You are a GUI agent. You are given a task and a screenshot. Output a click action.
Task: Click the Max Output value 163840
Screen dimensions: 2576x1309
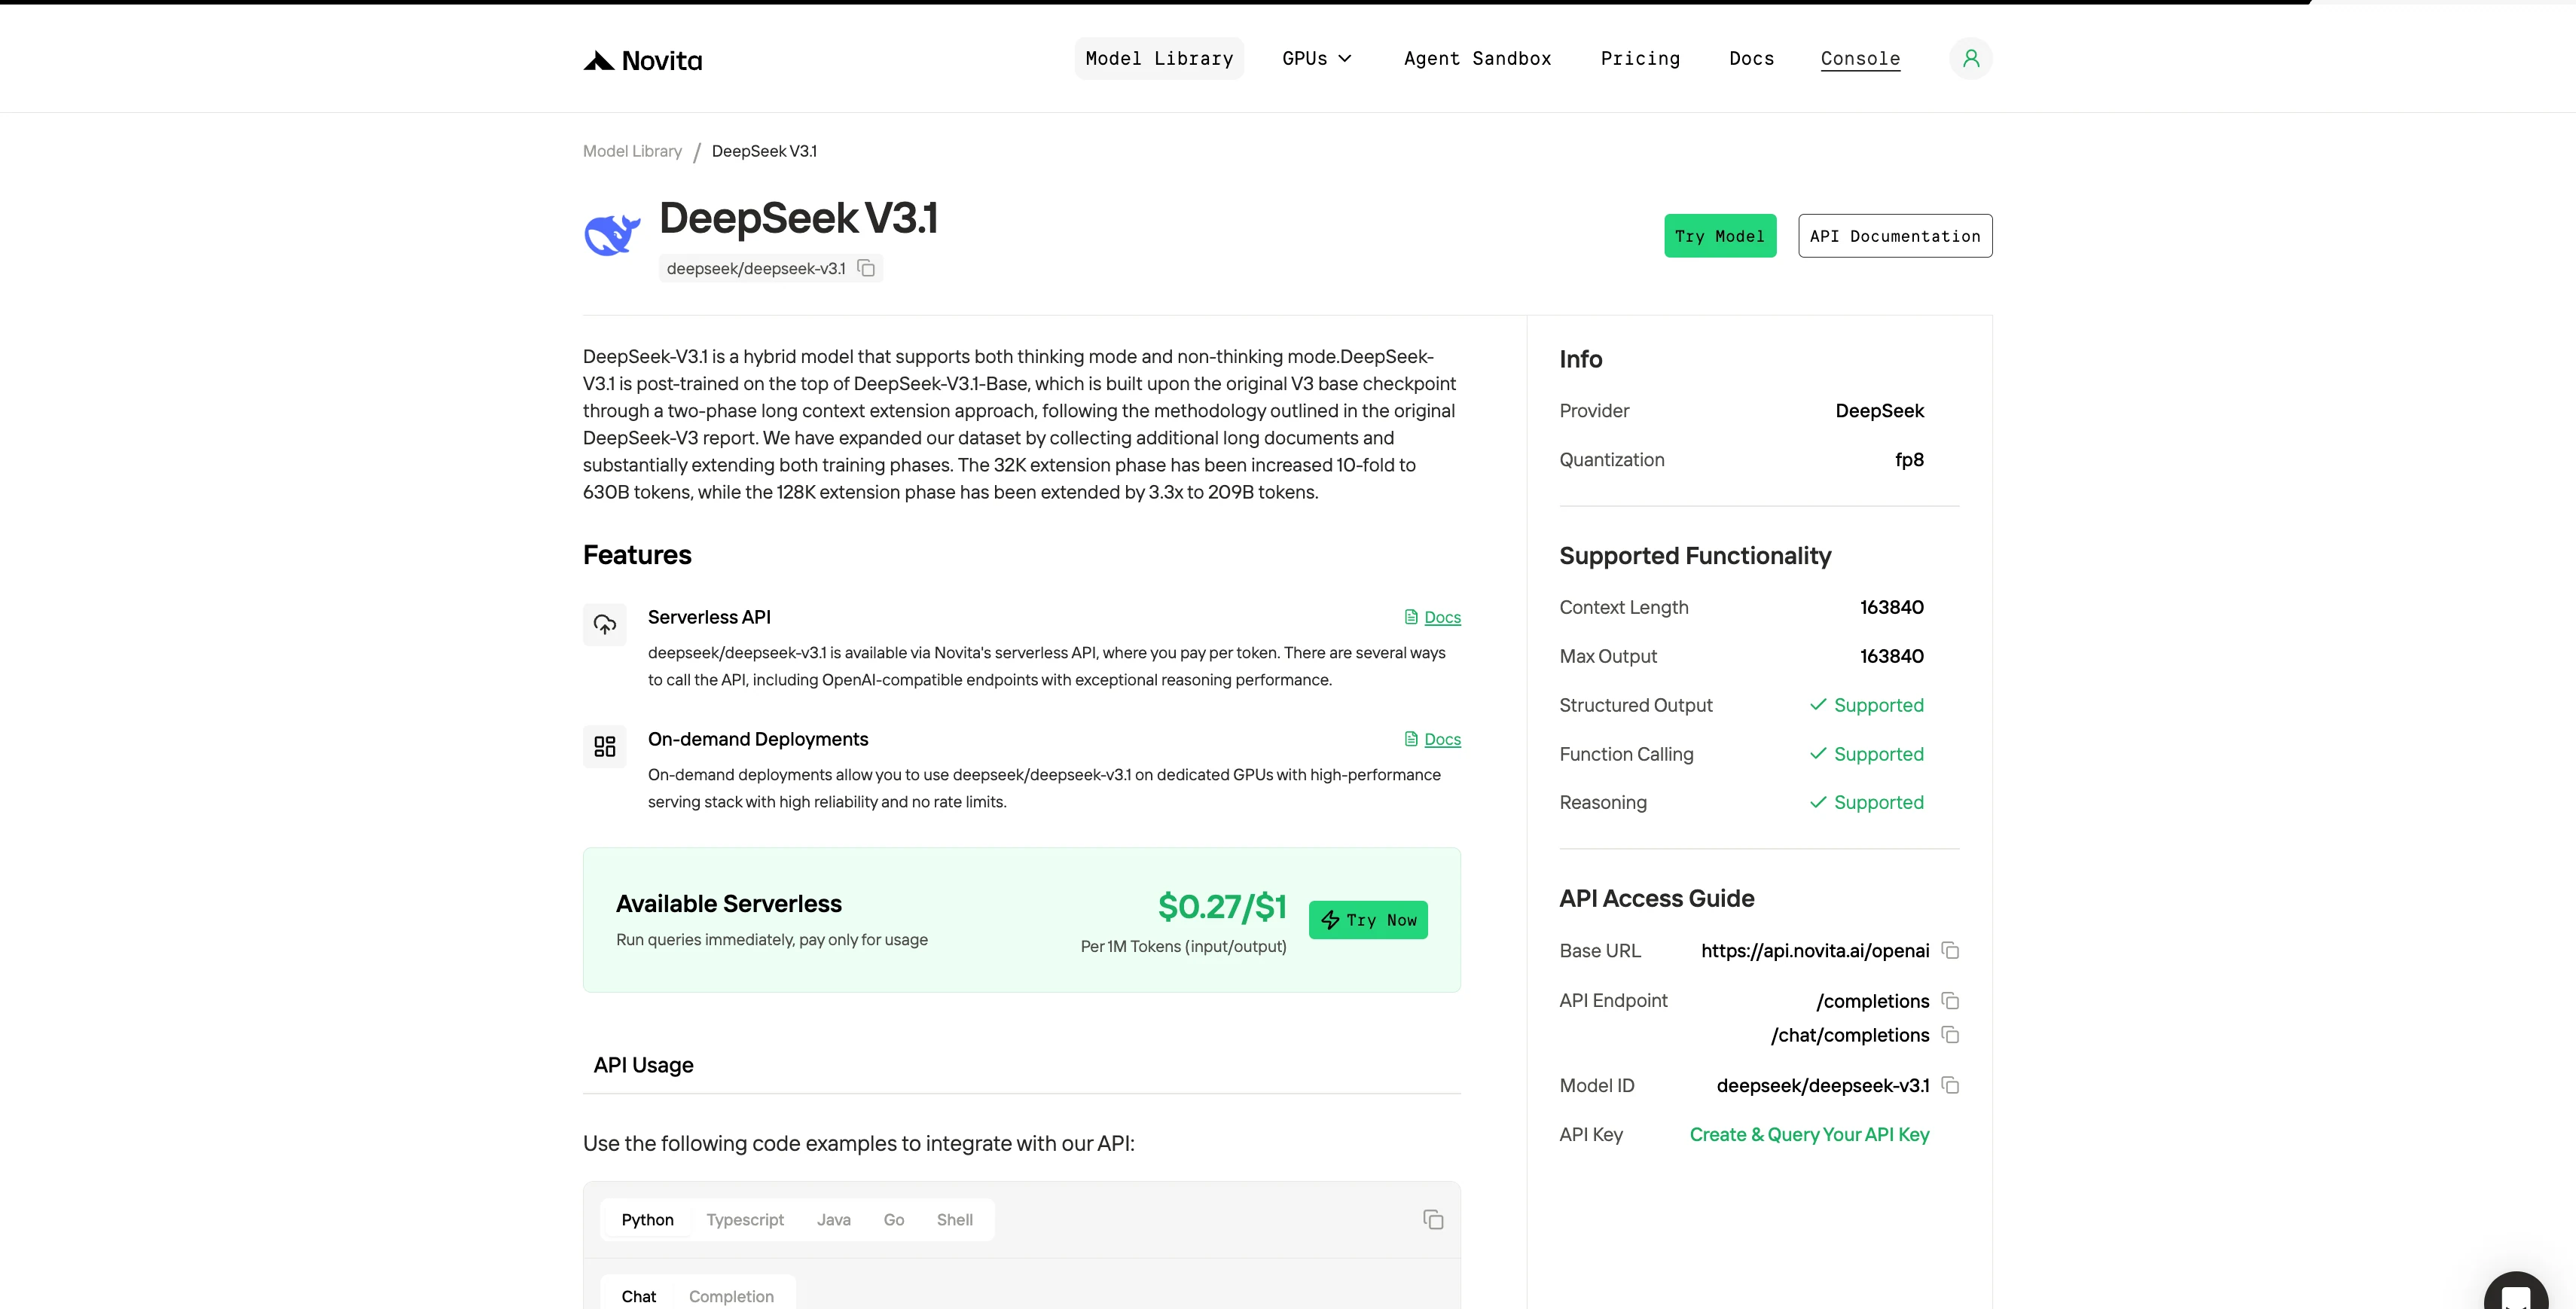1891,656
